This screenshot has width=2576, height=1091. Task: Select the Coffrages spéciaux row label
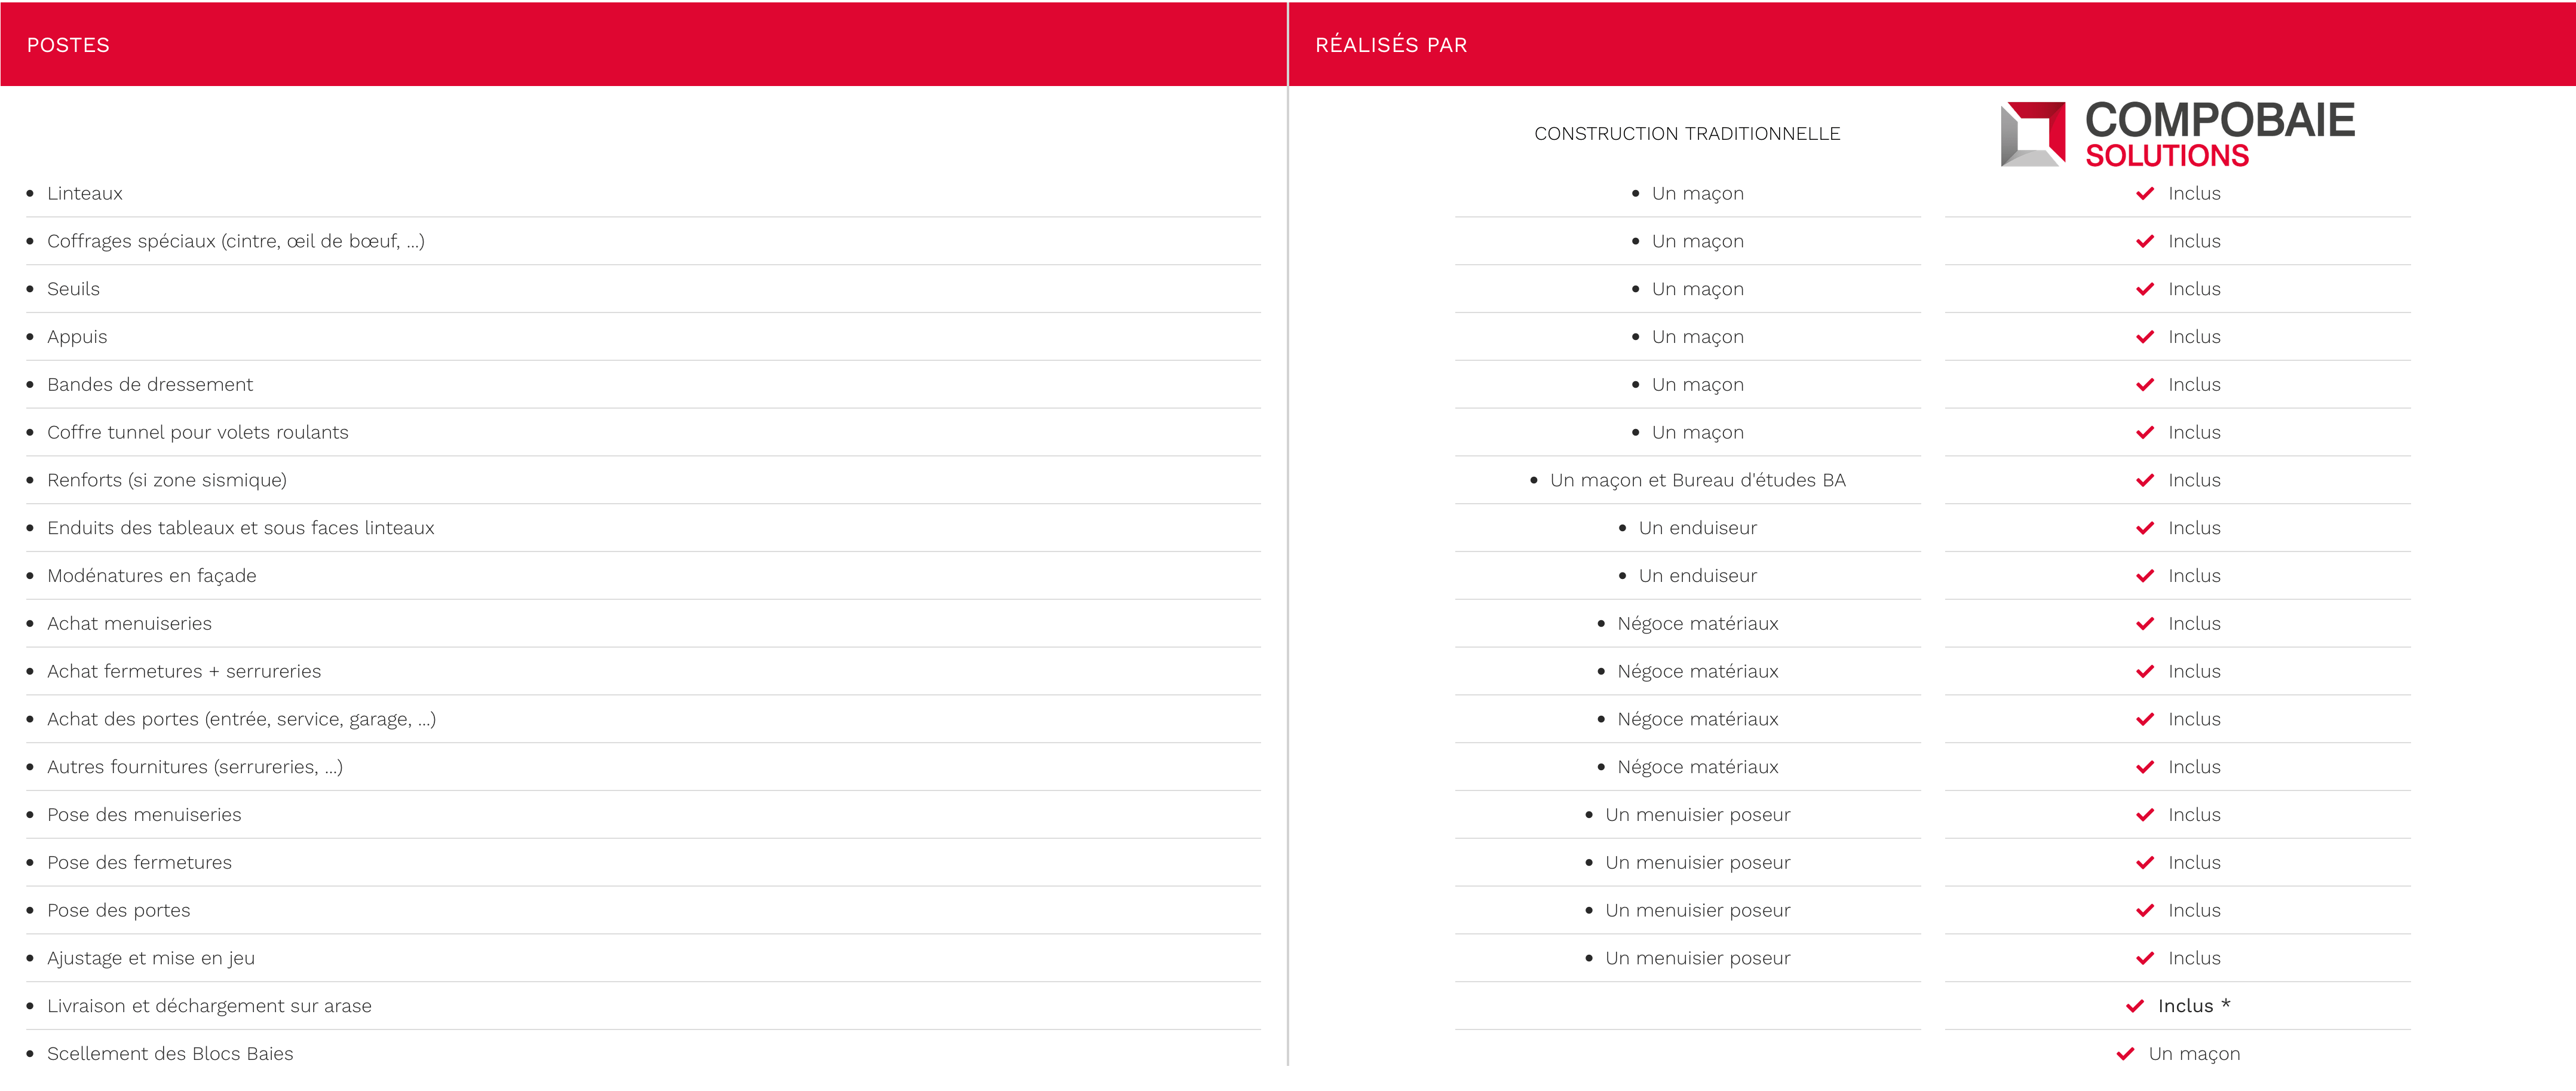[236, 242]
